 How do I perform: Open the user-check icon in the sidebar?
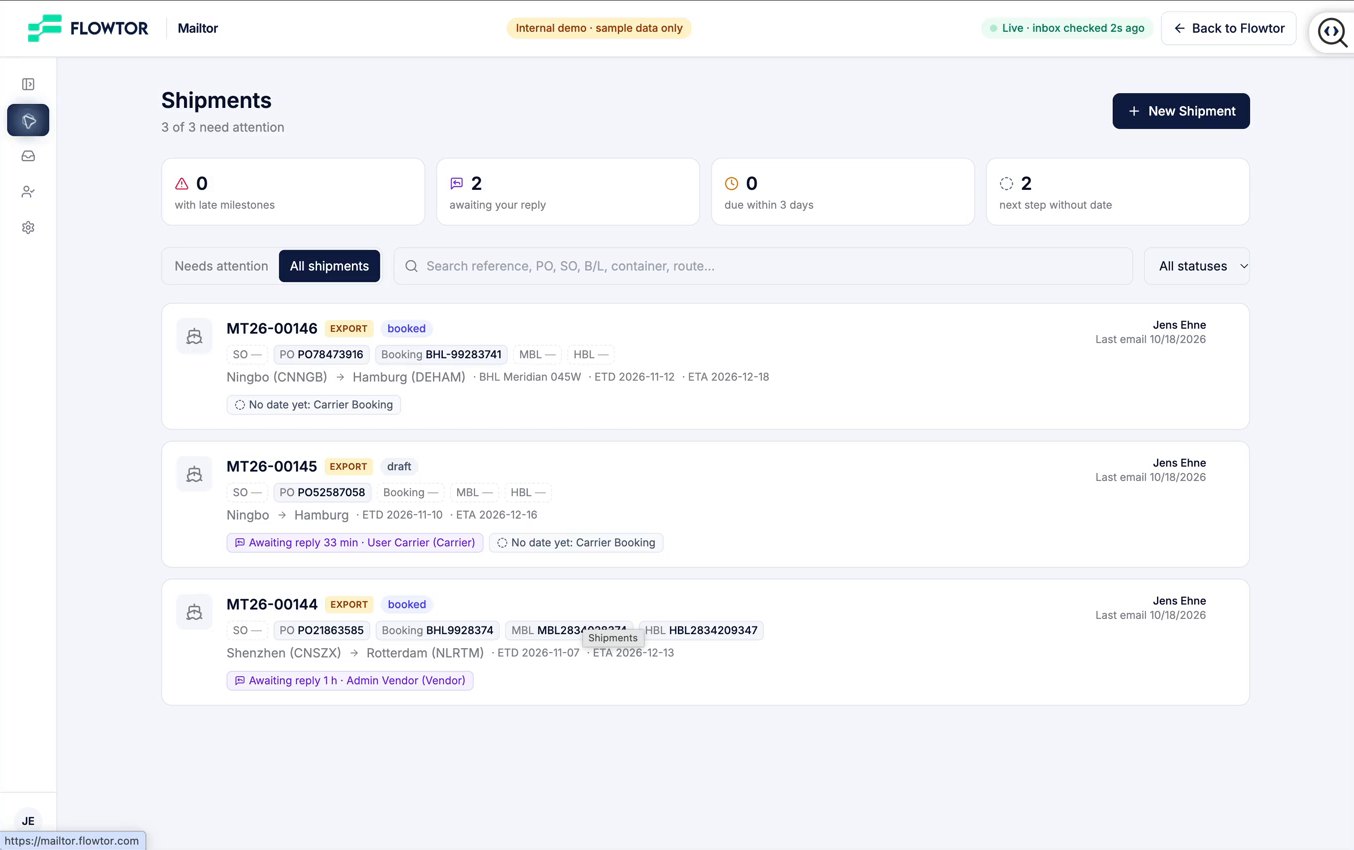click(x=28, y=192)
